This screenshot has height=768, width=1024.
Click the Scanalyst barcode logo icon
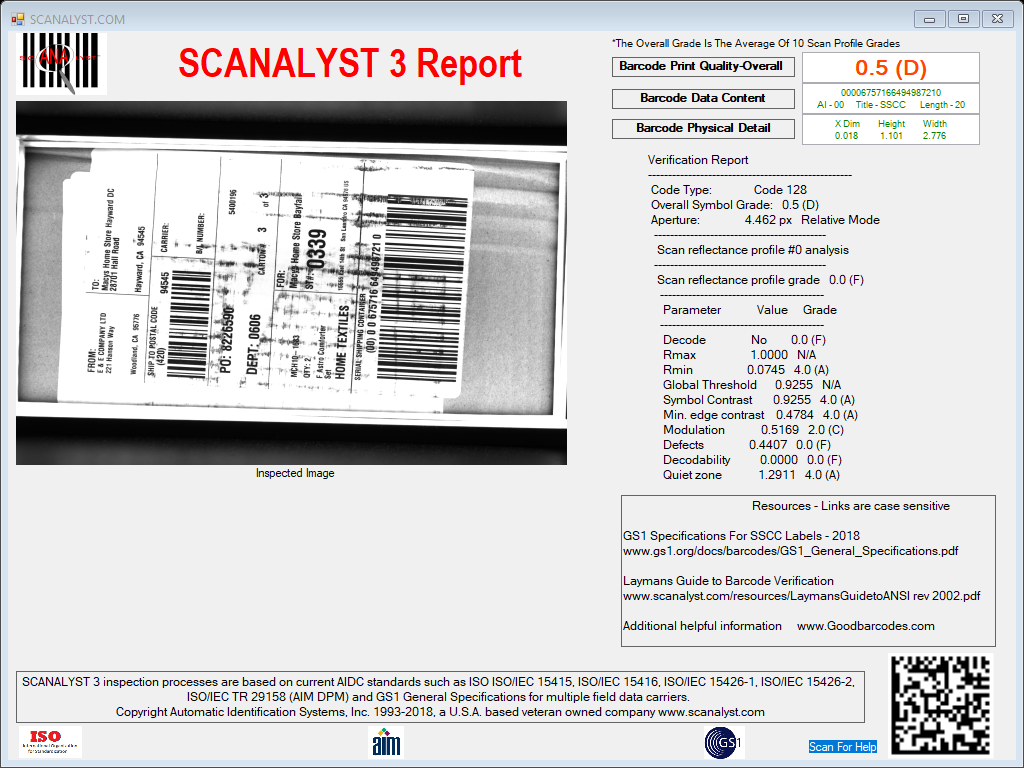pos(61,63)
